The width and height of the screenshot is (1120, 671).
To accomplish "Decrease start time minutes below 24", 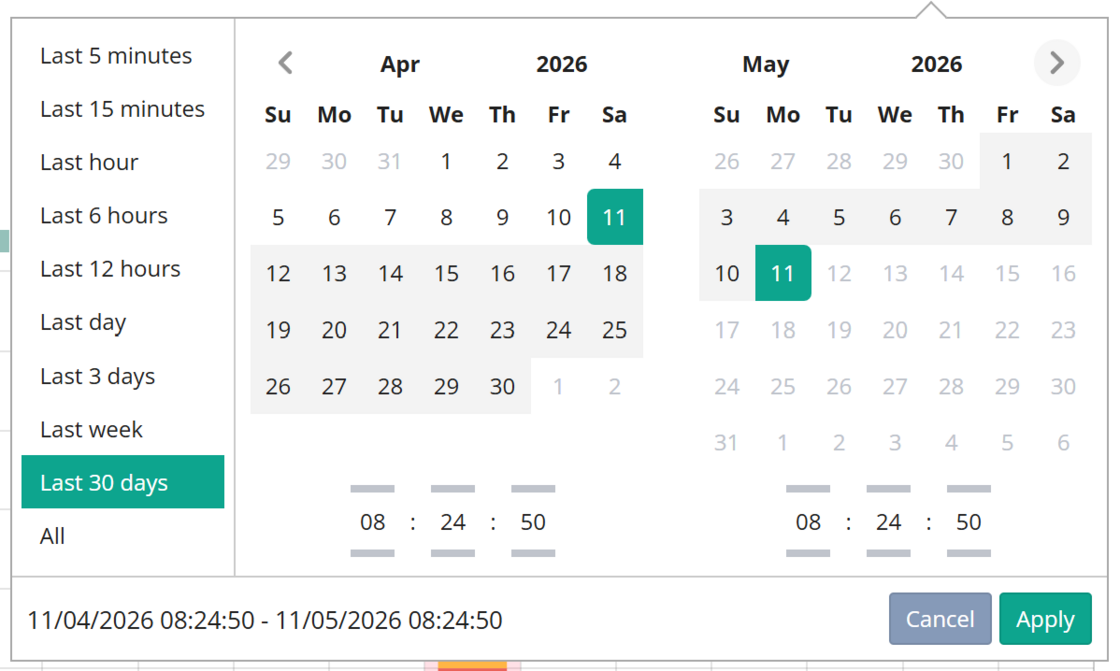I will 453,553.
